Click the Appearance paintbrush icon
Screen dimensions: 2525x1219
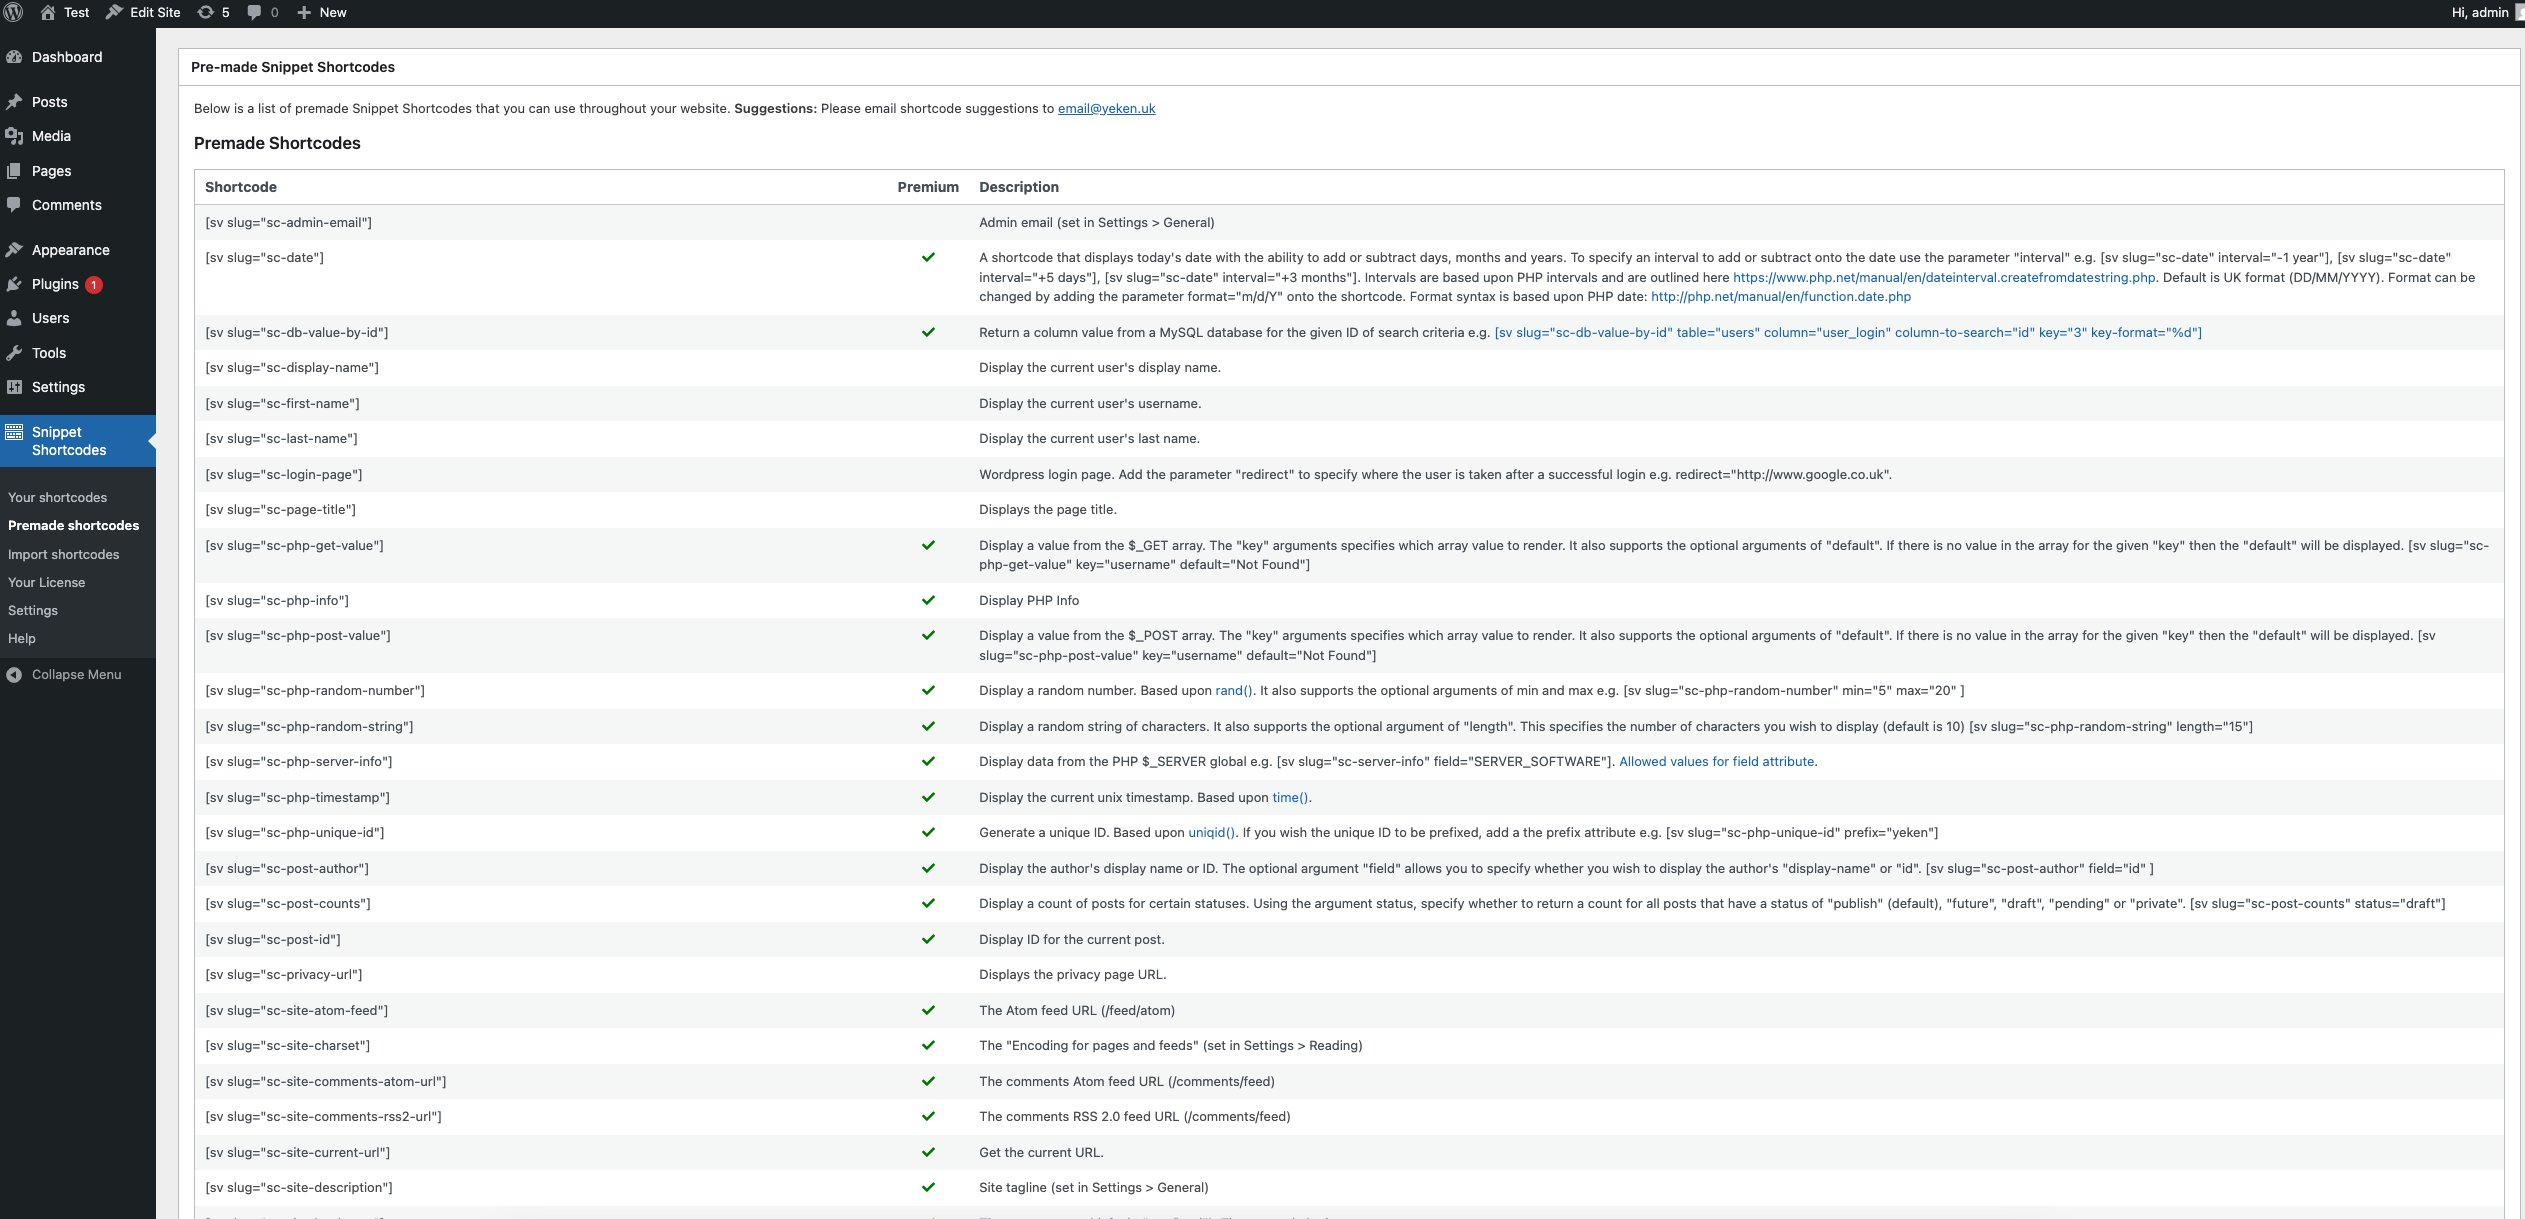[14, 250]
